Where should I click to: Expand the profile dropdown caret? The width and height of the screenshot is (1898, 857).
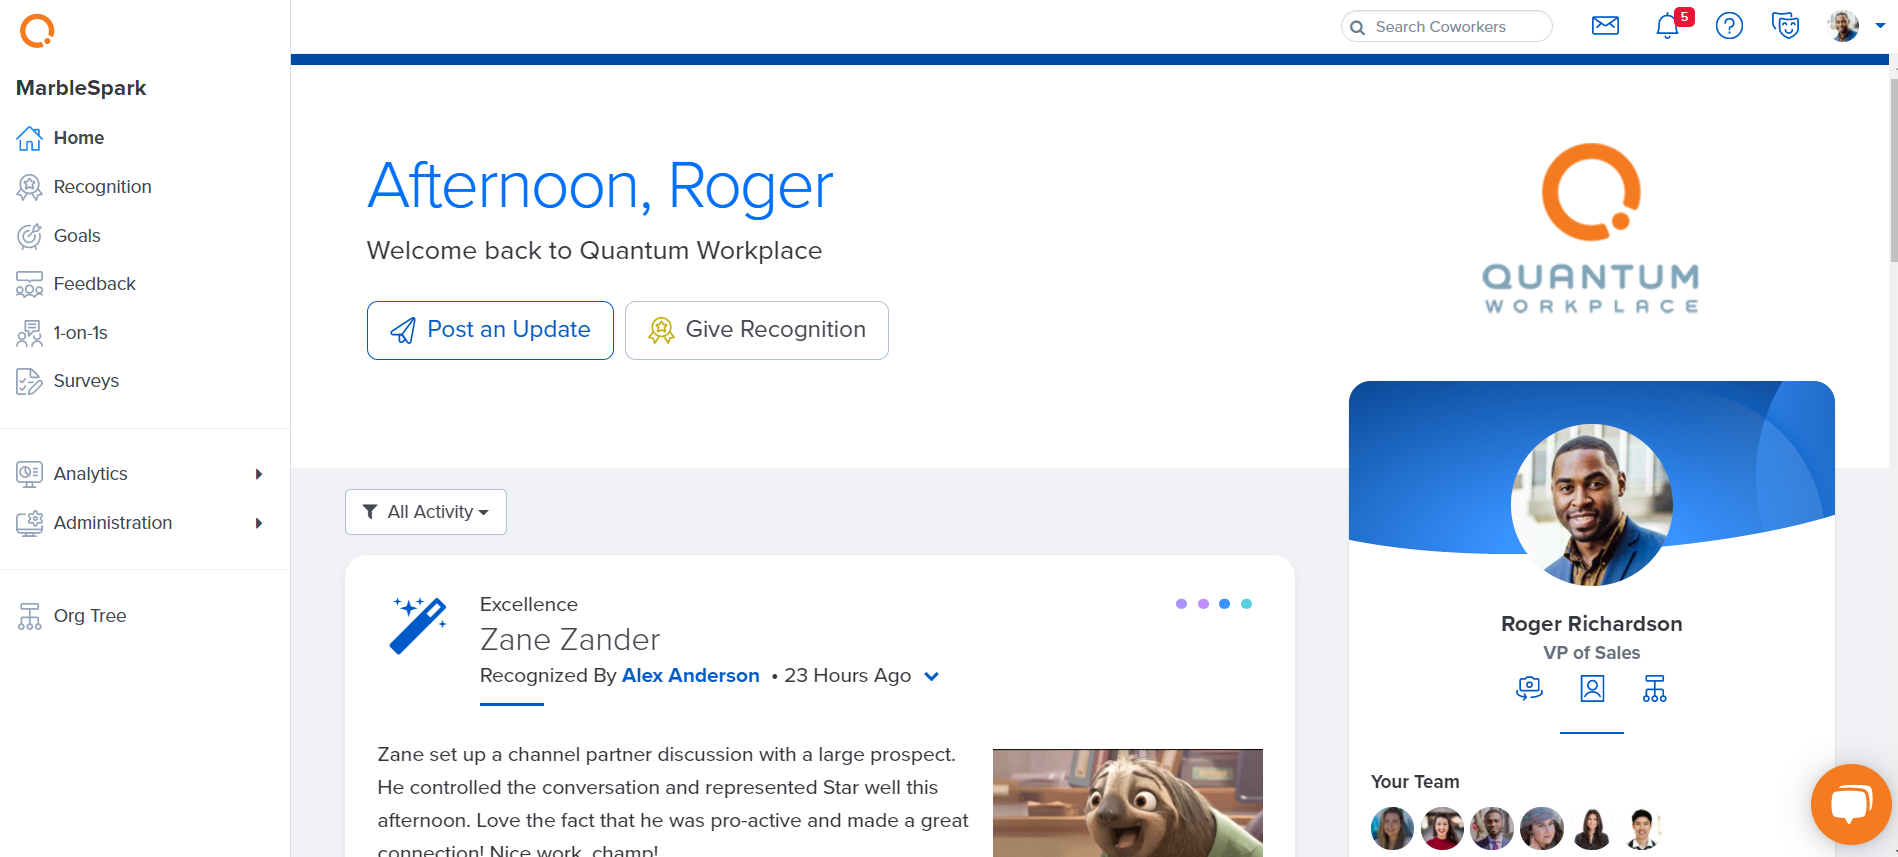click(1879, 27)
